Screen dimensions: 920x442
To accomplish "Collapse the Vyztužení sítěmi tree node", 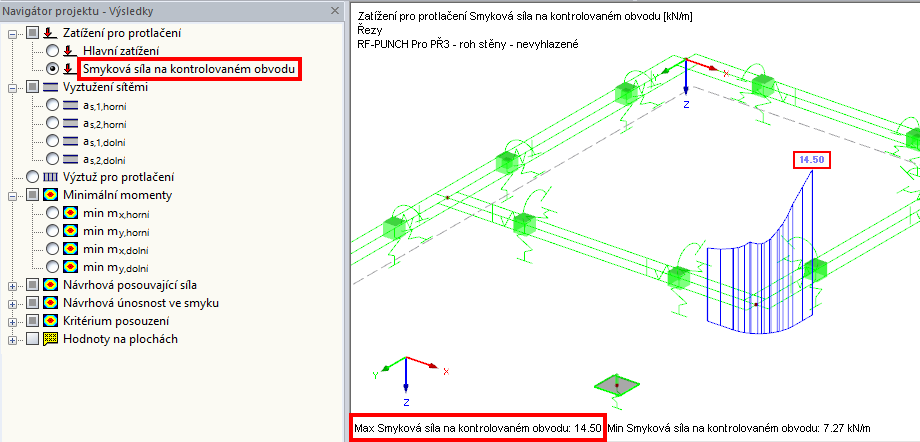I will point(13,88).
